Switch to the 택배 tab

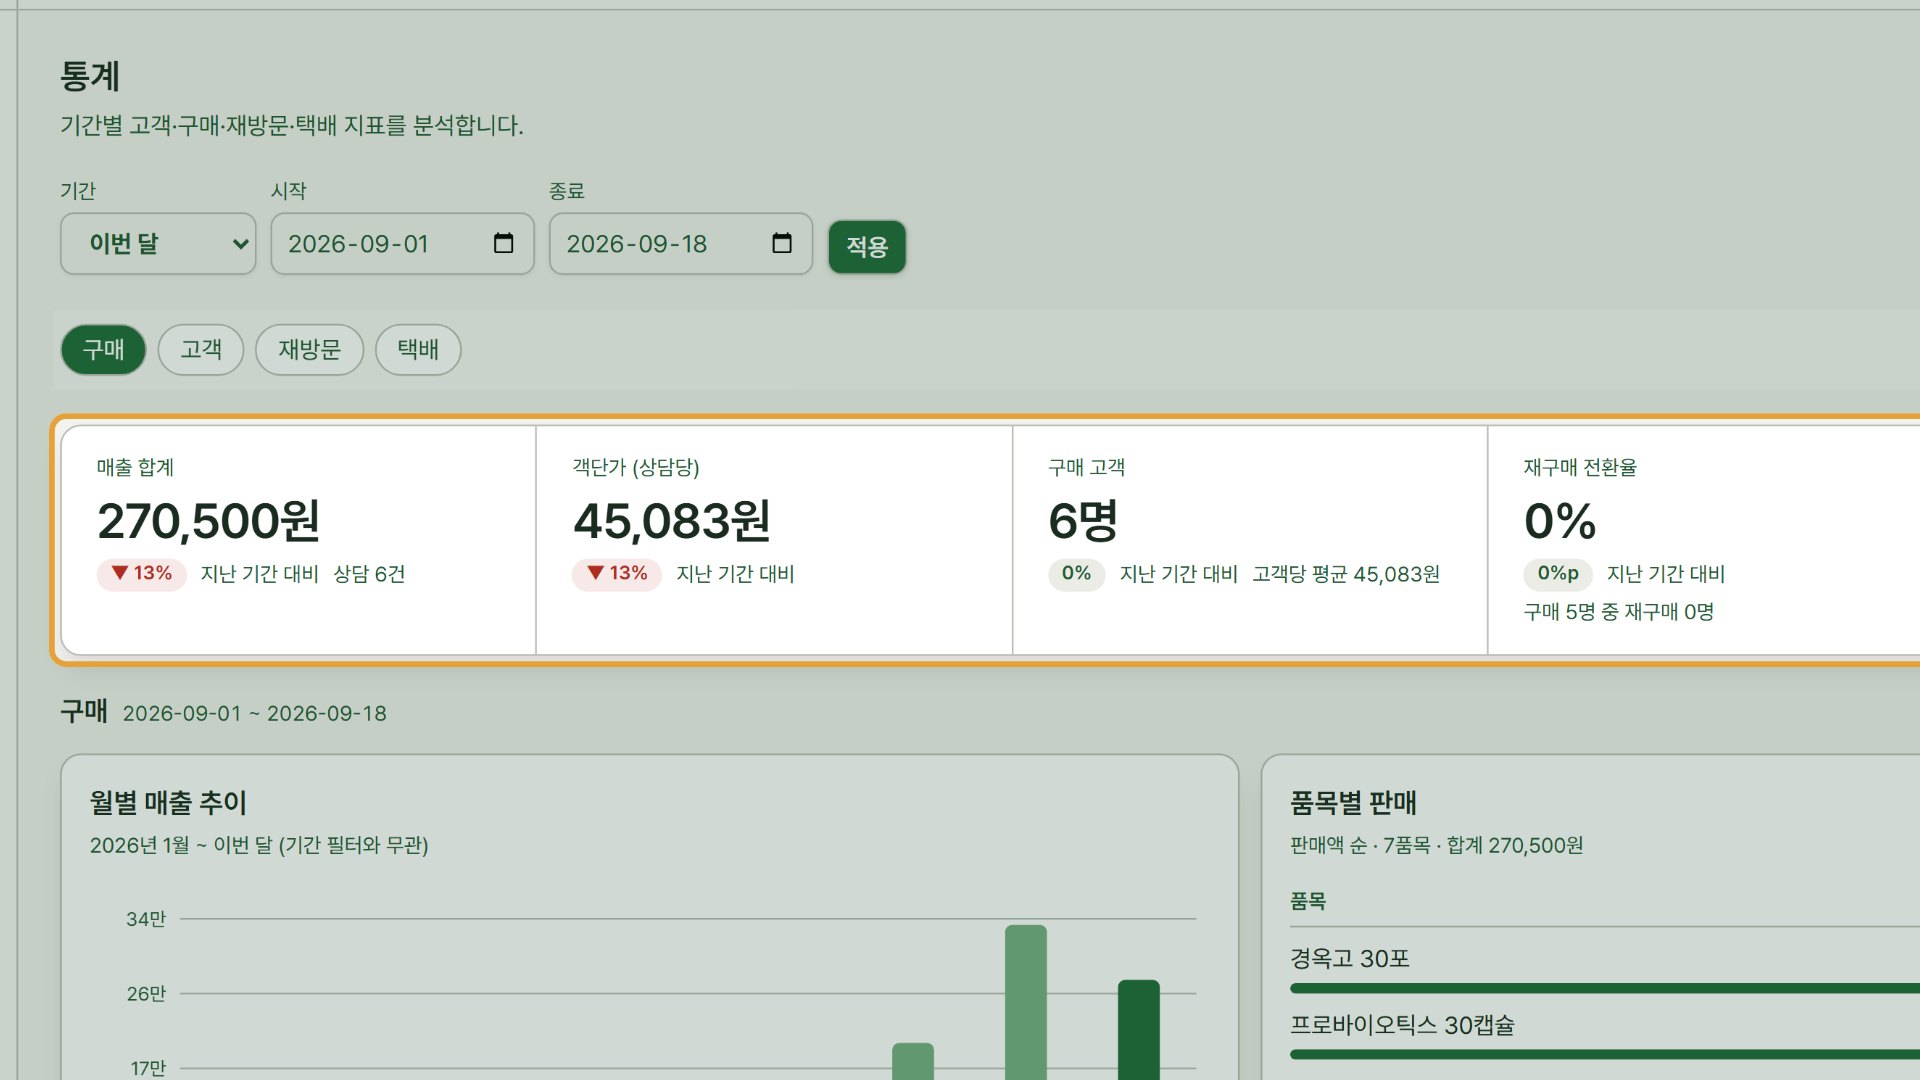[418, 350]
